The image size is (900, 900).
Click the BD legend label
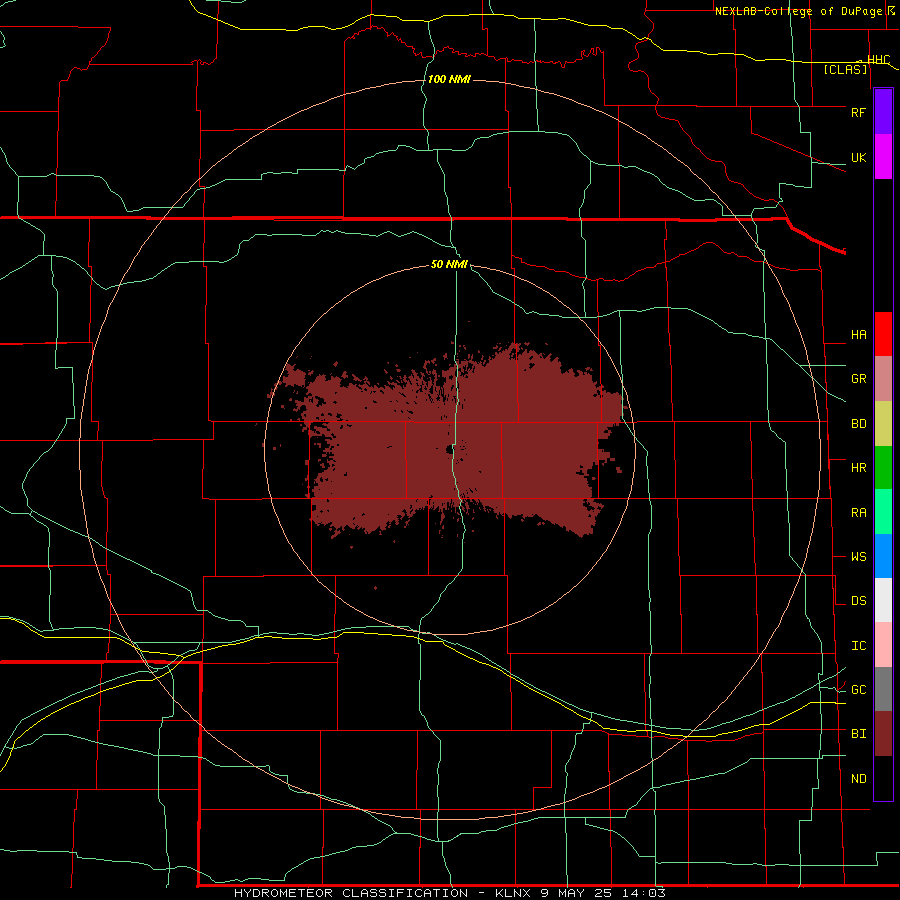[859, 424]
